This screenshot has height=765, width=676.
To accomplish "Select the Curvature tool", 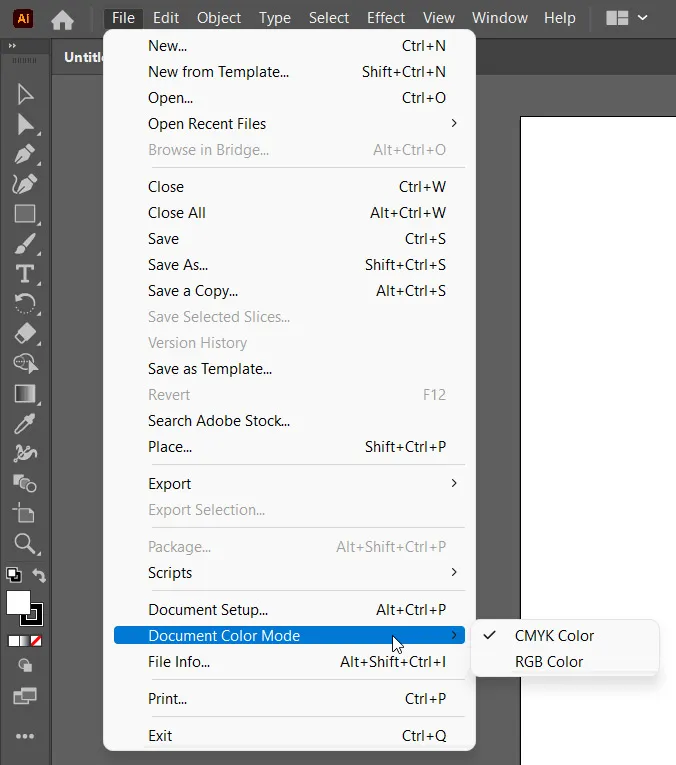I will (x=25, y=184).
